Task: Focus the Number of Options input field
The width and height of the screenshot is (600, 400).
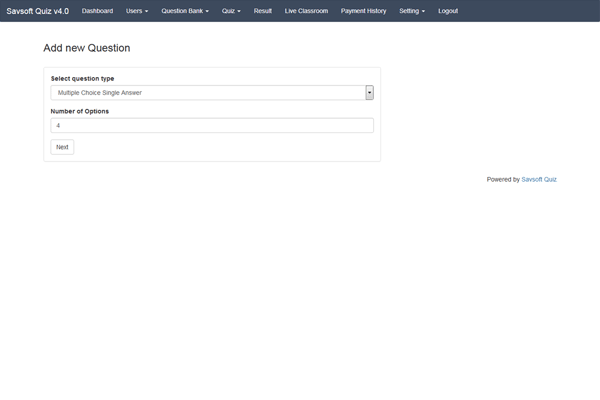Action: coord(212,126)
